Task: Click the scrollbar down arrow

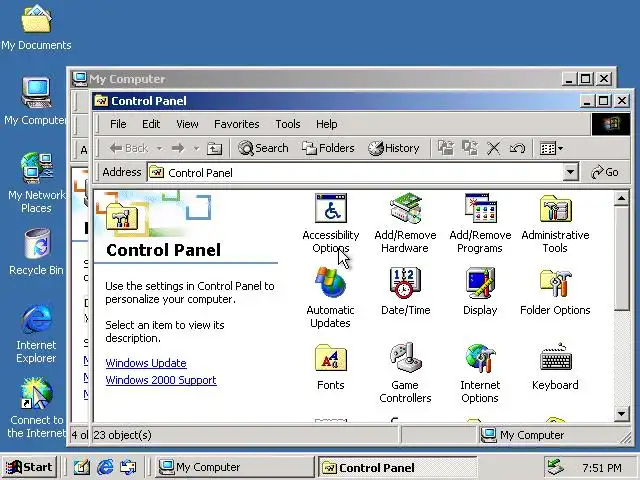Action: click(x=621, y=414)
